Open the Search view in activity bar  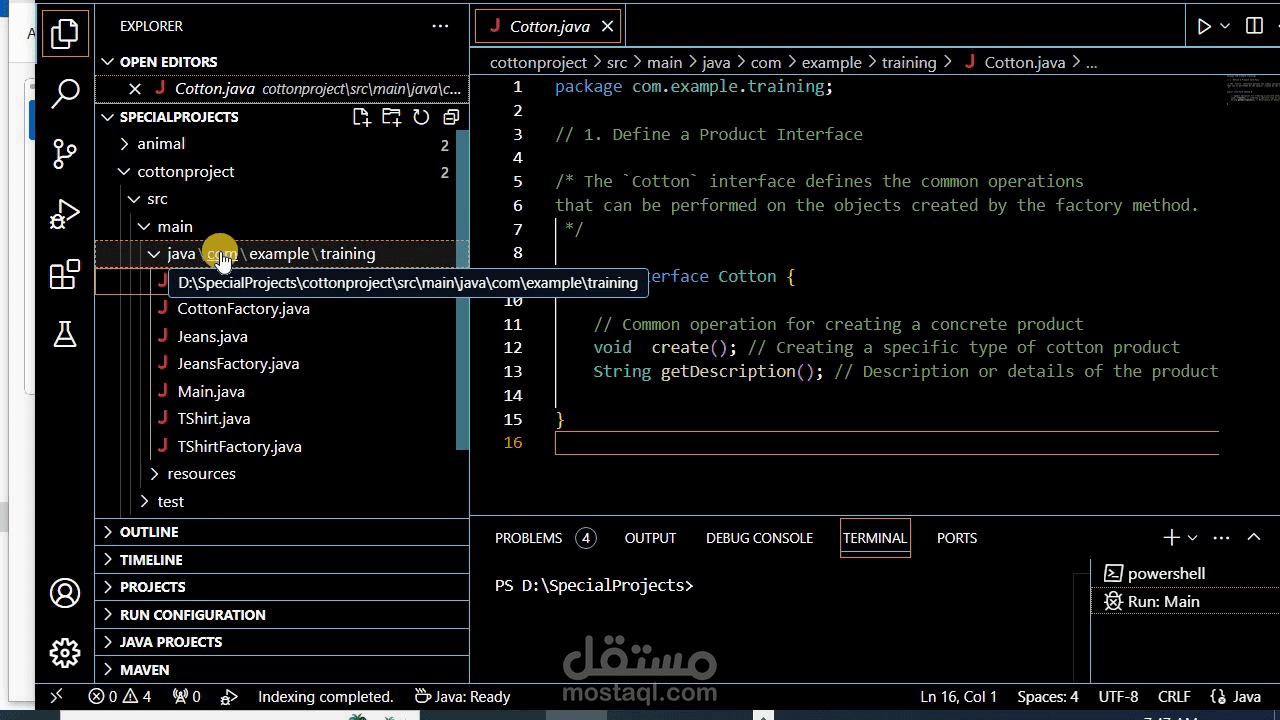[65, 94]
